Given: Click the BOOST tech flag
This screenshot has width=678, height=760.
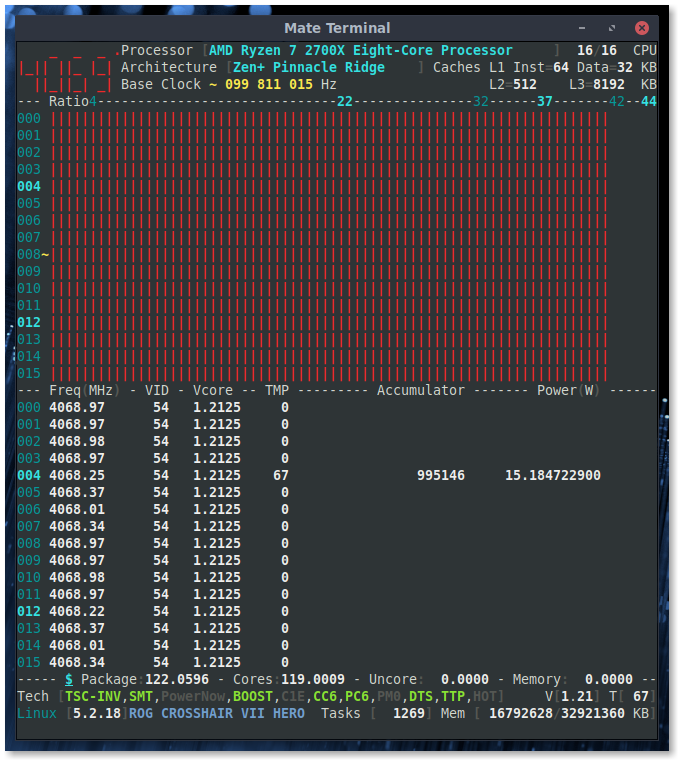Looking at the screenshot, I should [253, 697].
